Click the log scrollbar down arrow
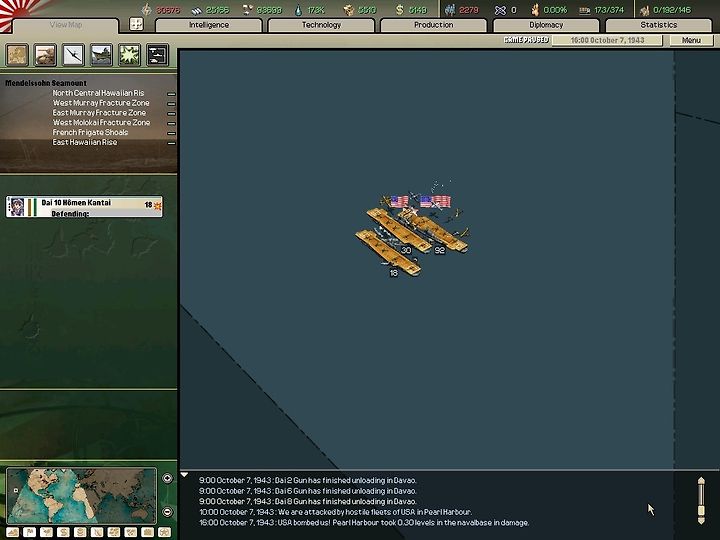Viewport: 720px width, 540px height. [701, 520]
